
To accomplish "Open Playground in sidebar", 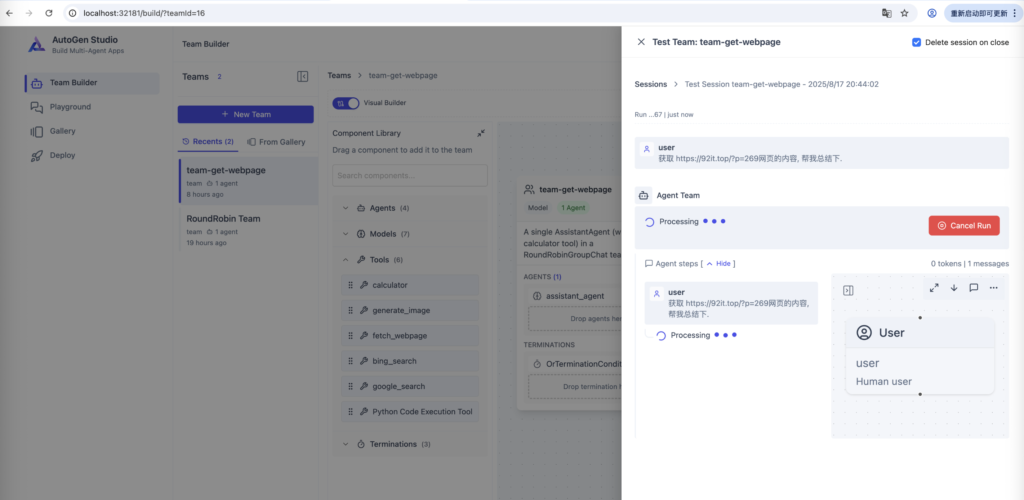I will tap(70, 107).
